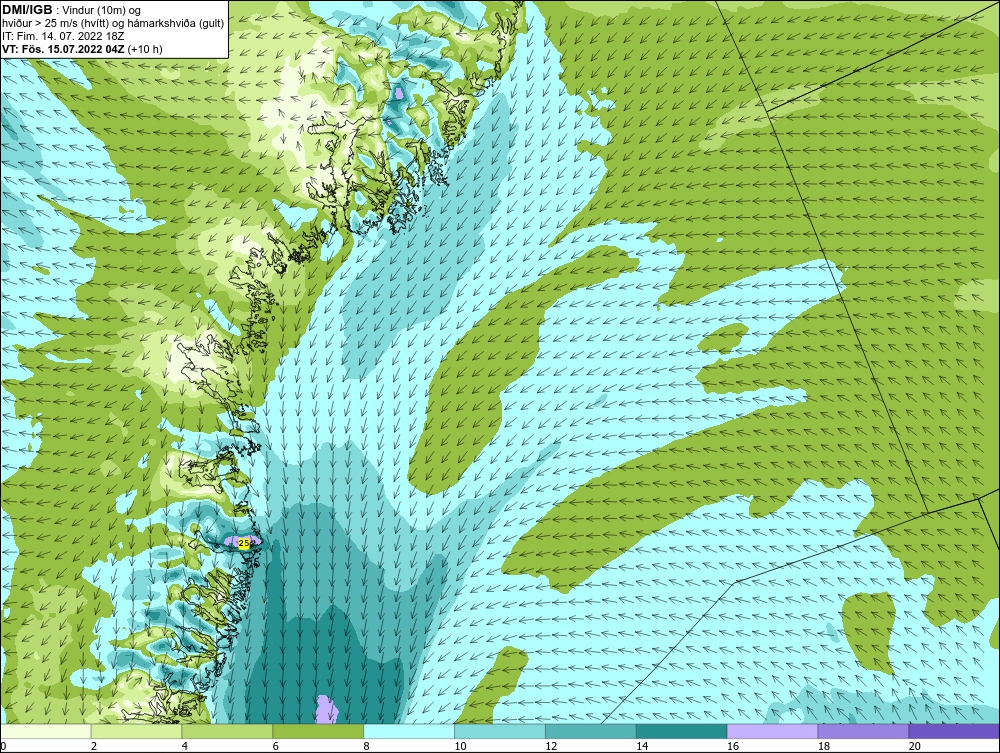Click the 'hviður > 25 m/s' description line
This screenshot has height=753, width=1000.
113,24
